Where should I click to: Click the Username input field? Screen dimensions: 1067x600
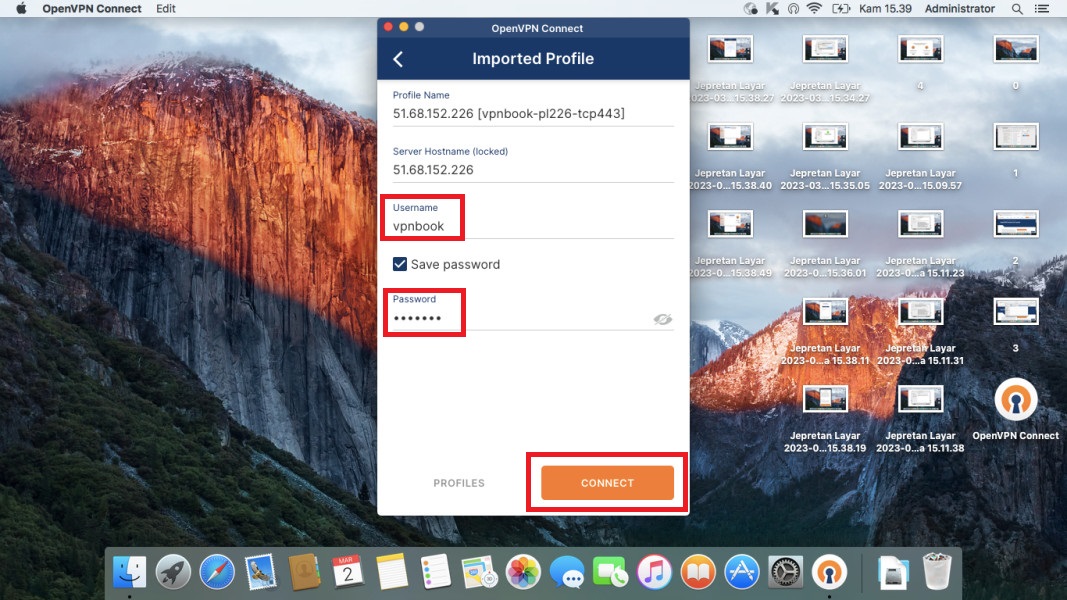pos(532,226)
